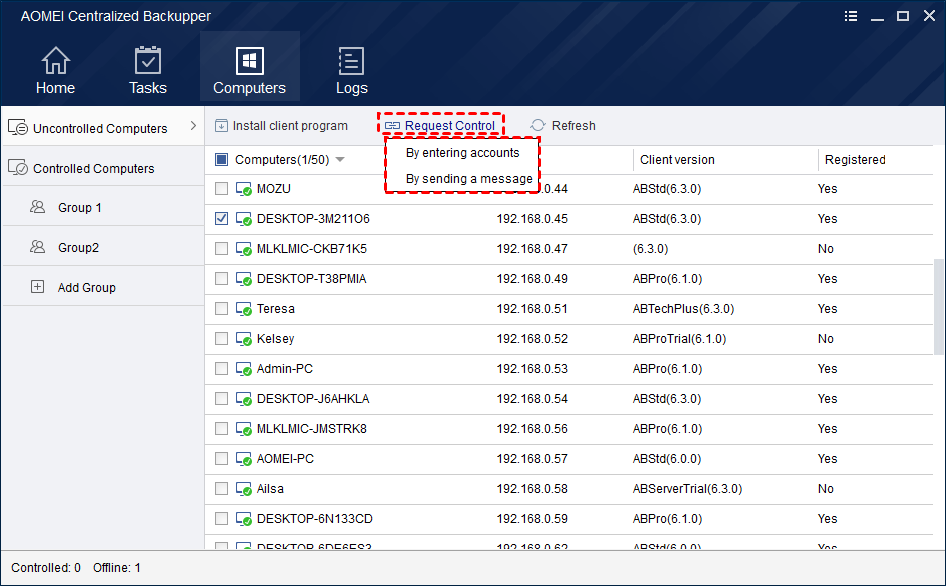
Task: Click the Refresh arrows icon
Action: pos(538,126)
